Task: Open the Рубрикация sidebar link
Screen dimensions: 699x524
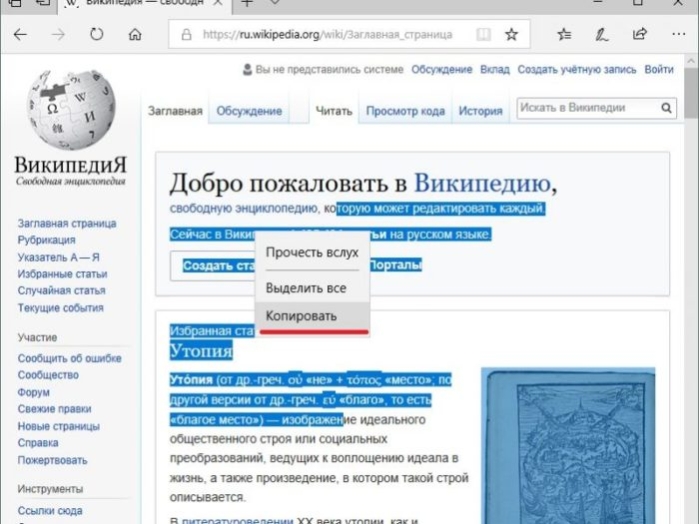Action: [46, 240]
